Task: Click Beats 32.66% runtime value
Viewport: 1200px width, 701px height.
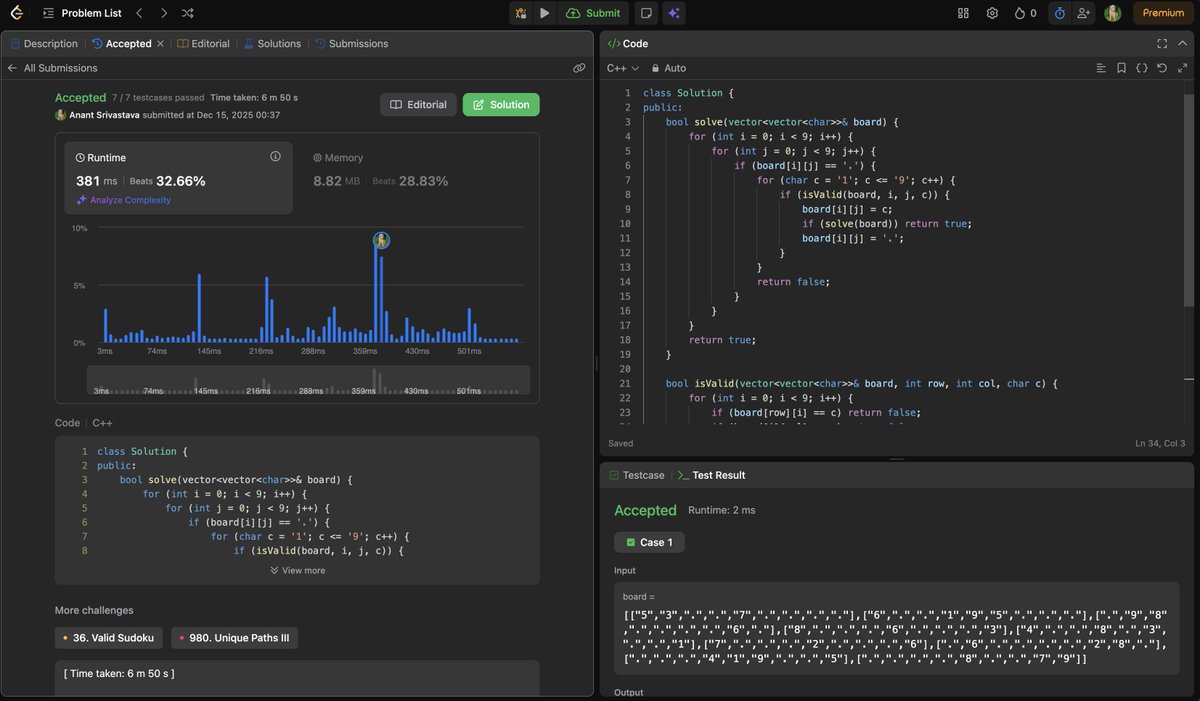Action: (168, 181)
